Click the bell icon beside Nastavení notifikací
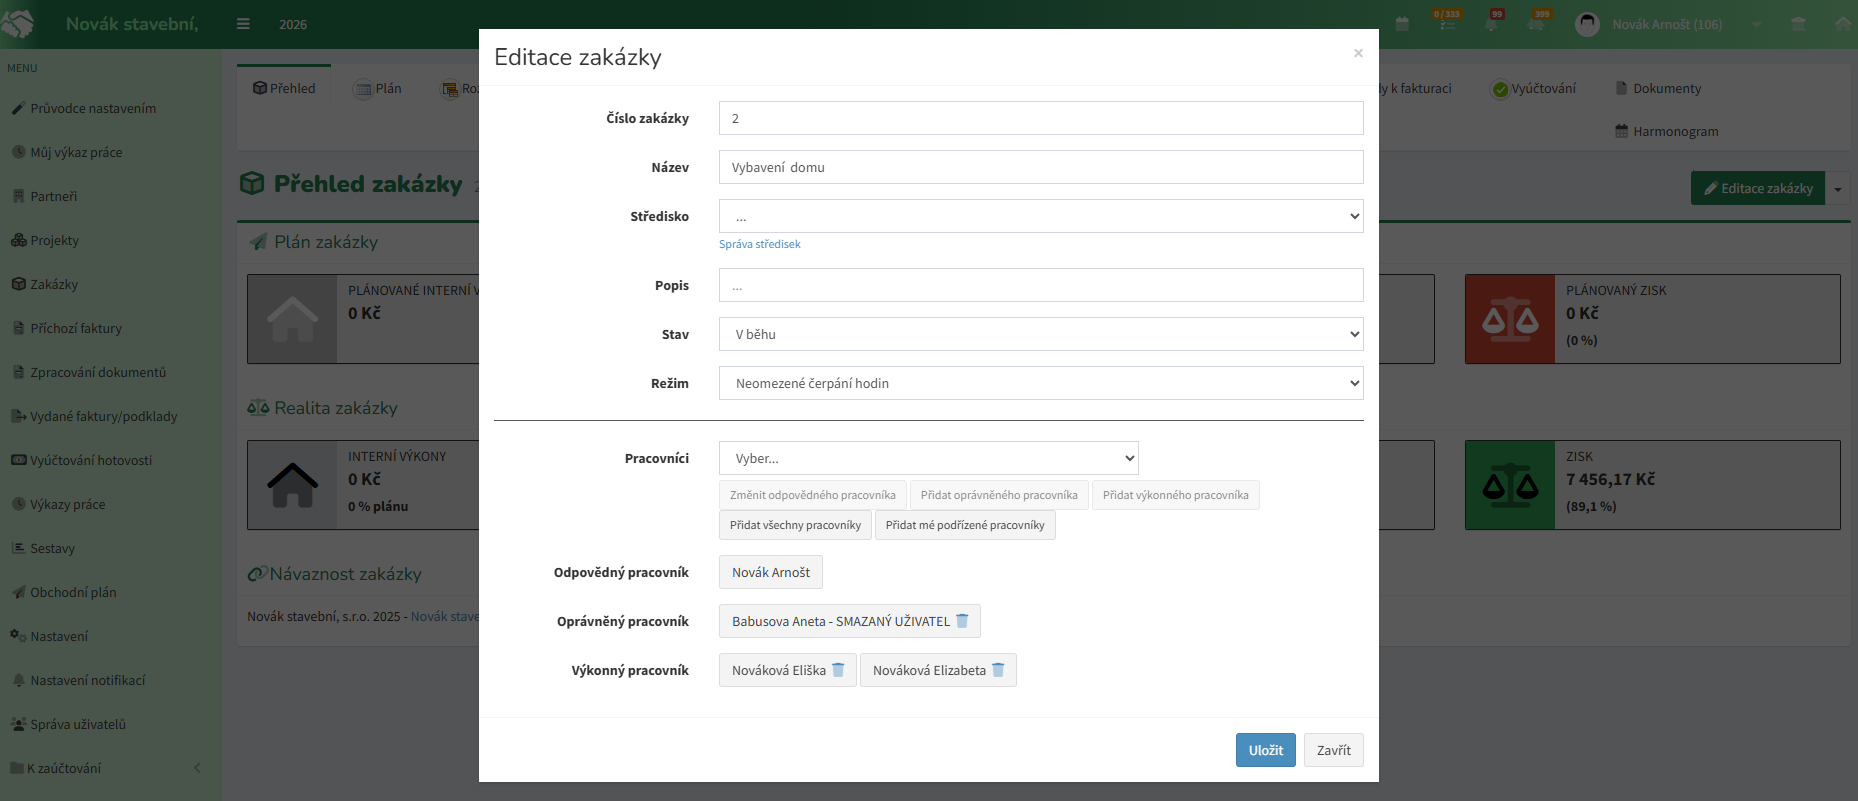The height and width of the screenshot is (801, 1858). point(18,680)
